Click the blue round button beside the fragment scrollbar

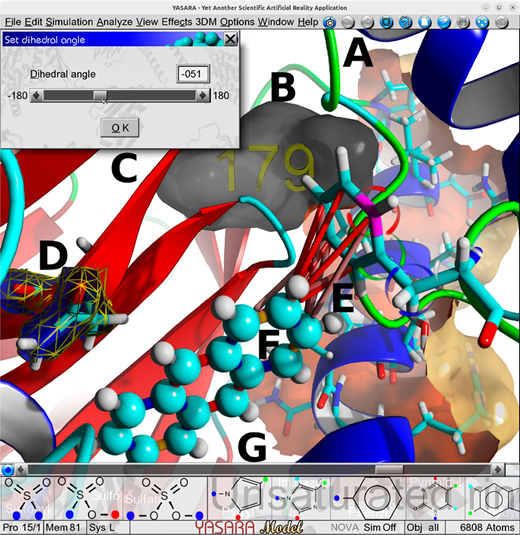[x=8, y=470]
